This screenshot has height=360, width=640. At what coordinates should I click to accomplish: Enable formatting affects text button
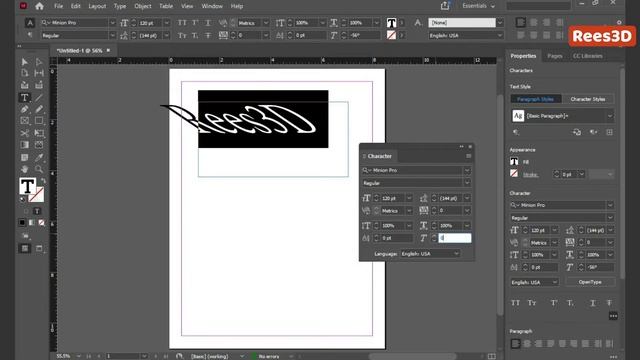[x=37, y=211]
